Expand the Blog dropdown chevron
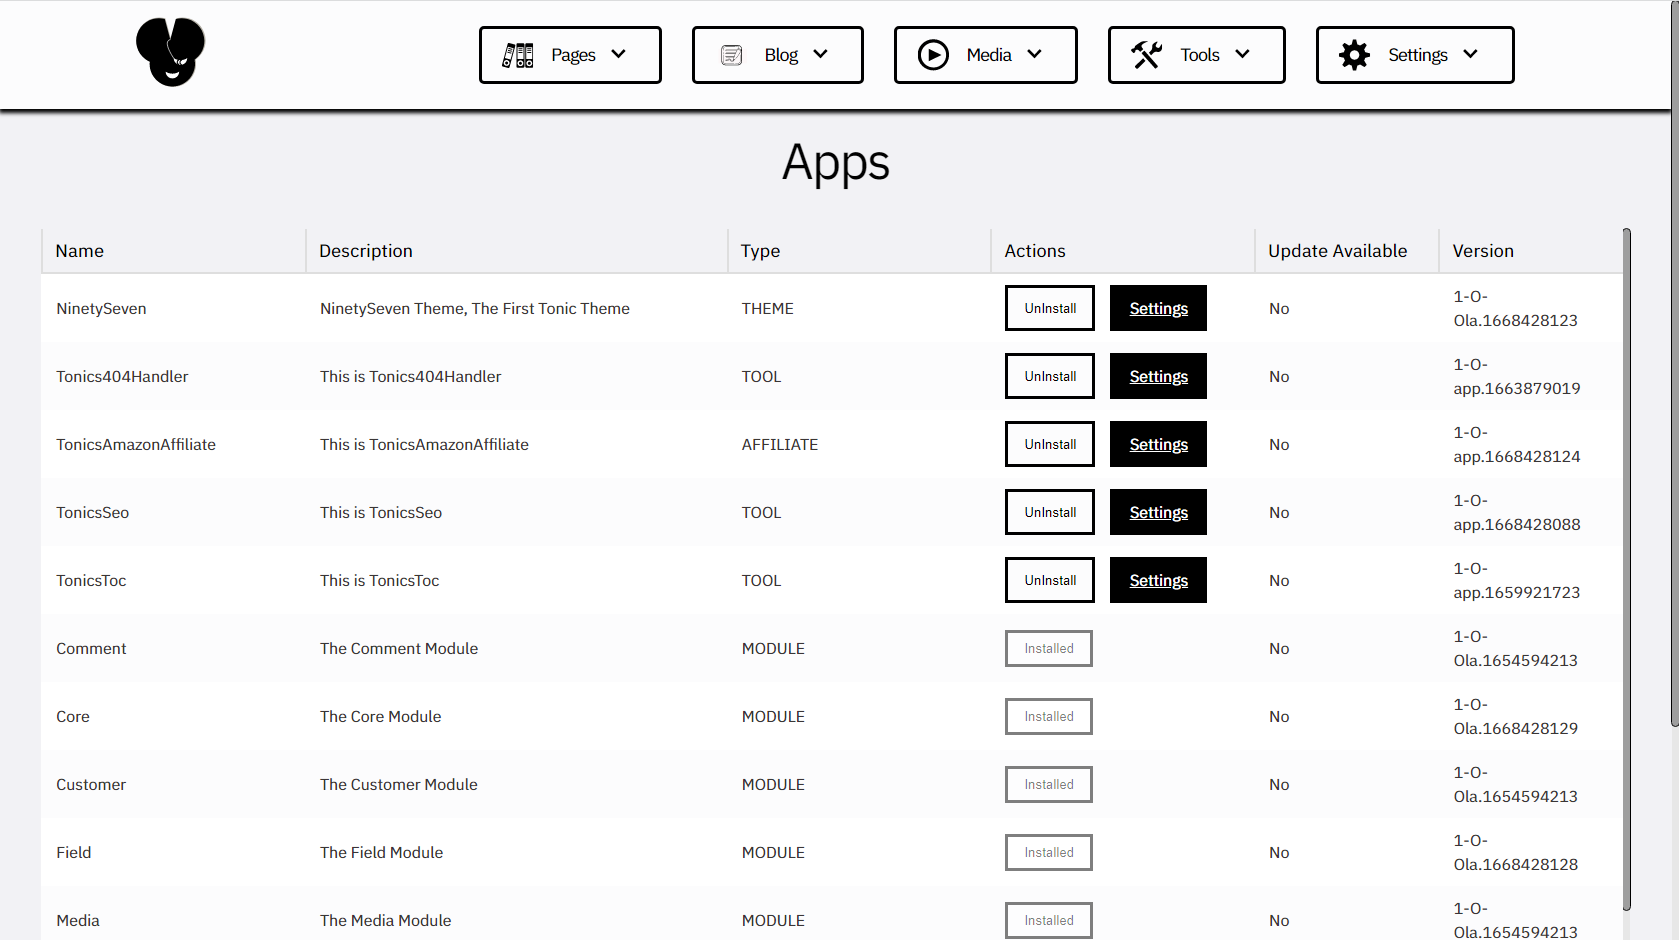This screenshot has width=1679, height=940. pyautogui.click(x=820, y=55)
